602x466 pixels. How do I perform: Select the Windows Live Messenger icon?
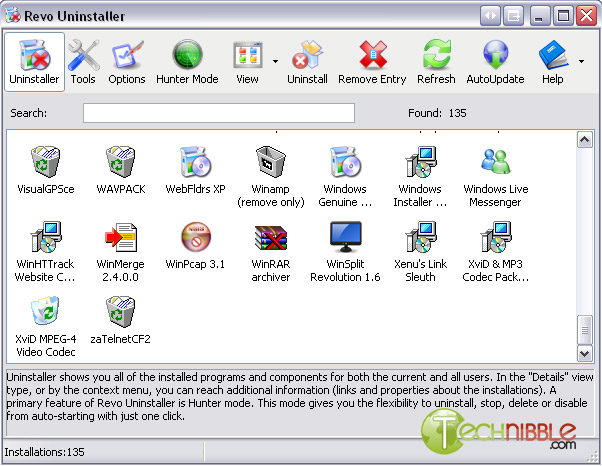(x=496, y=161)
